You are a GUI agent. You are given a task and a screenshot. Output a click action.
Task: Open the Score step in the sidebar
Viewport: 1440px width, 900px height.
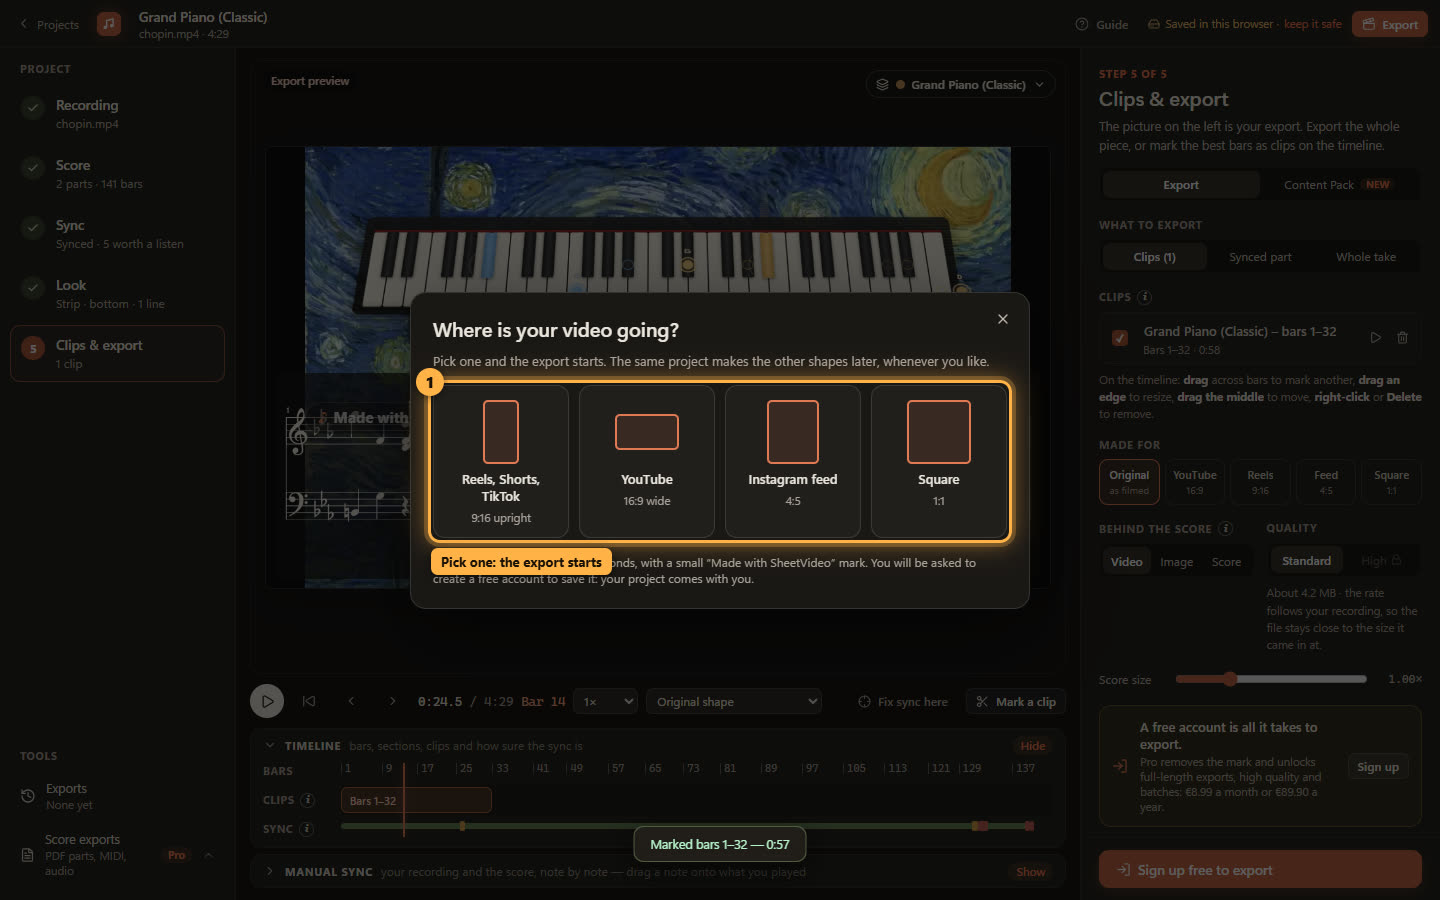point(117,174)
